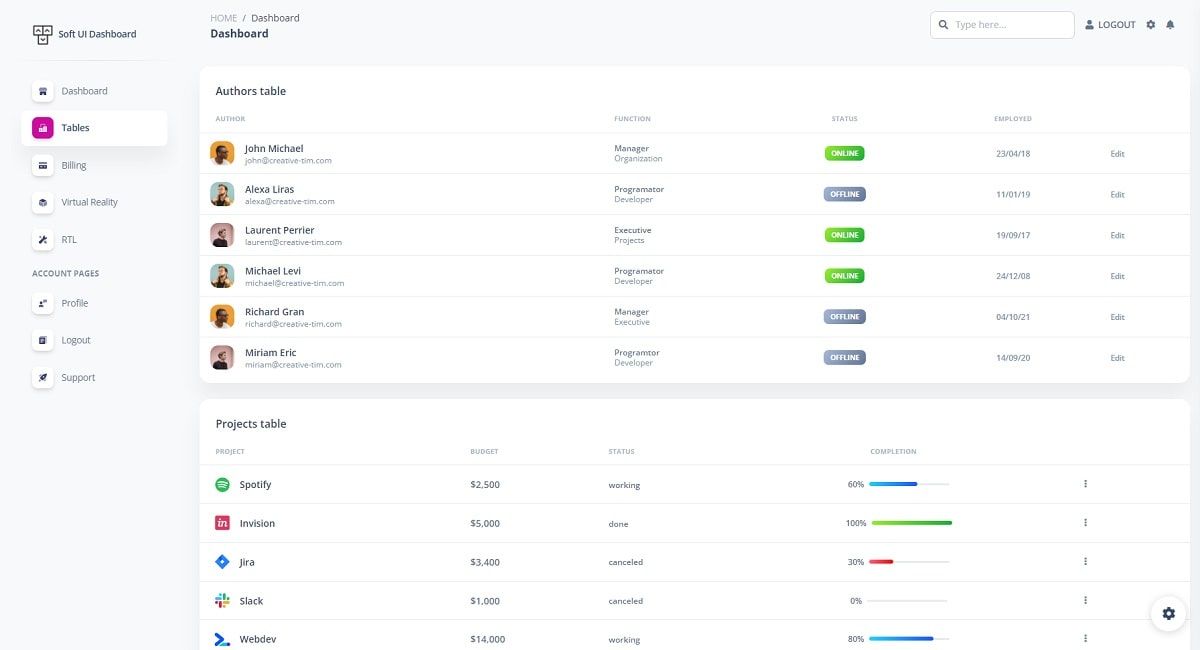Open the Profile icon under Account Pages
This screenshot has height=650, width=1200.
click(x=42, y=303)
